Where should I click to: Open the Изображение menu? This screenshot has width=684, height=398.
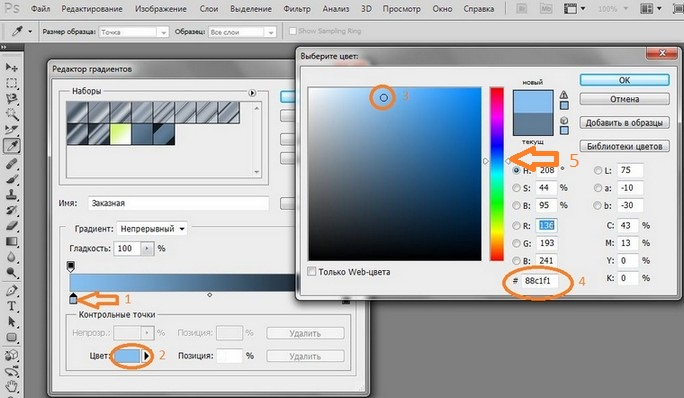click(161, 9)
